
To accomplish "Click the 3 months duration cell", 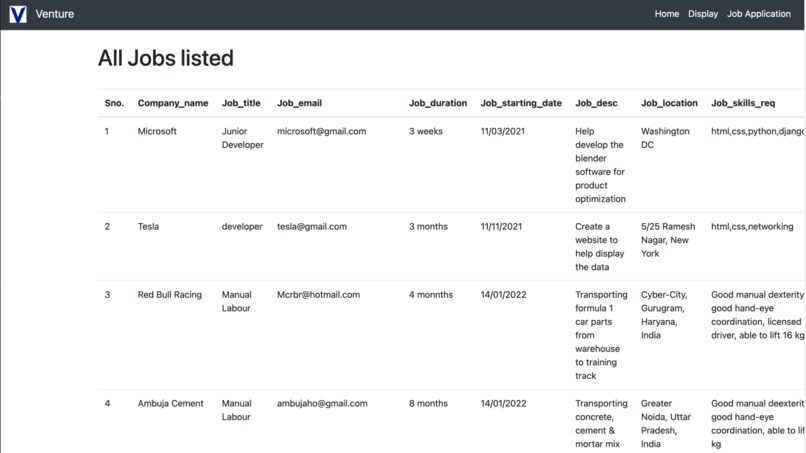I will [x=428, y=226].
